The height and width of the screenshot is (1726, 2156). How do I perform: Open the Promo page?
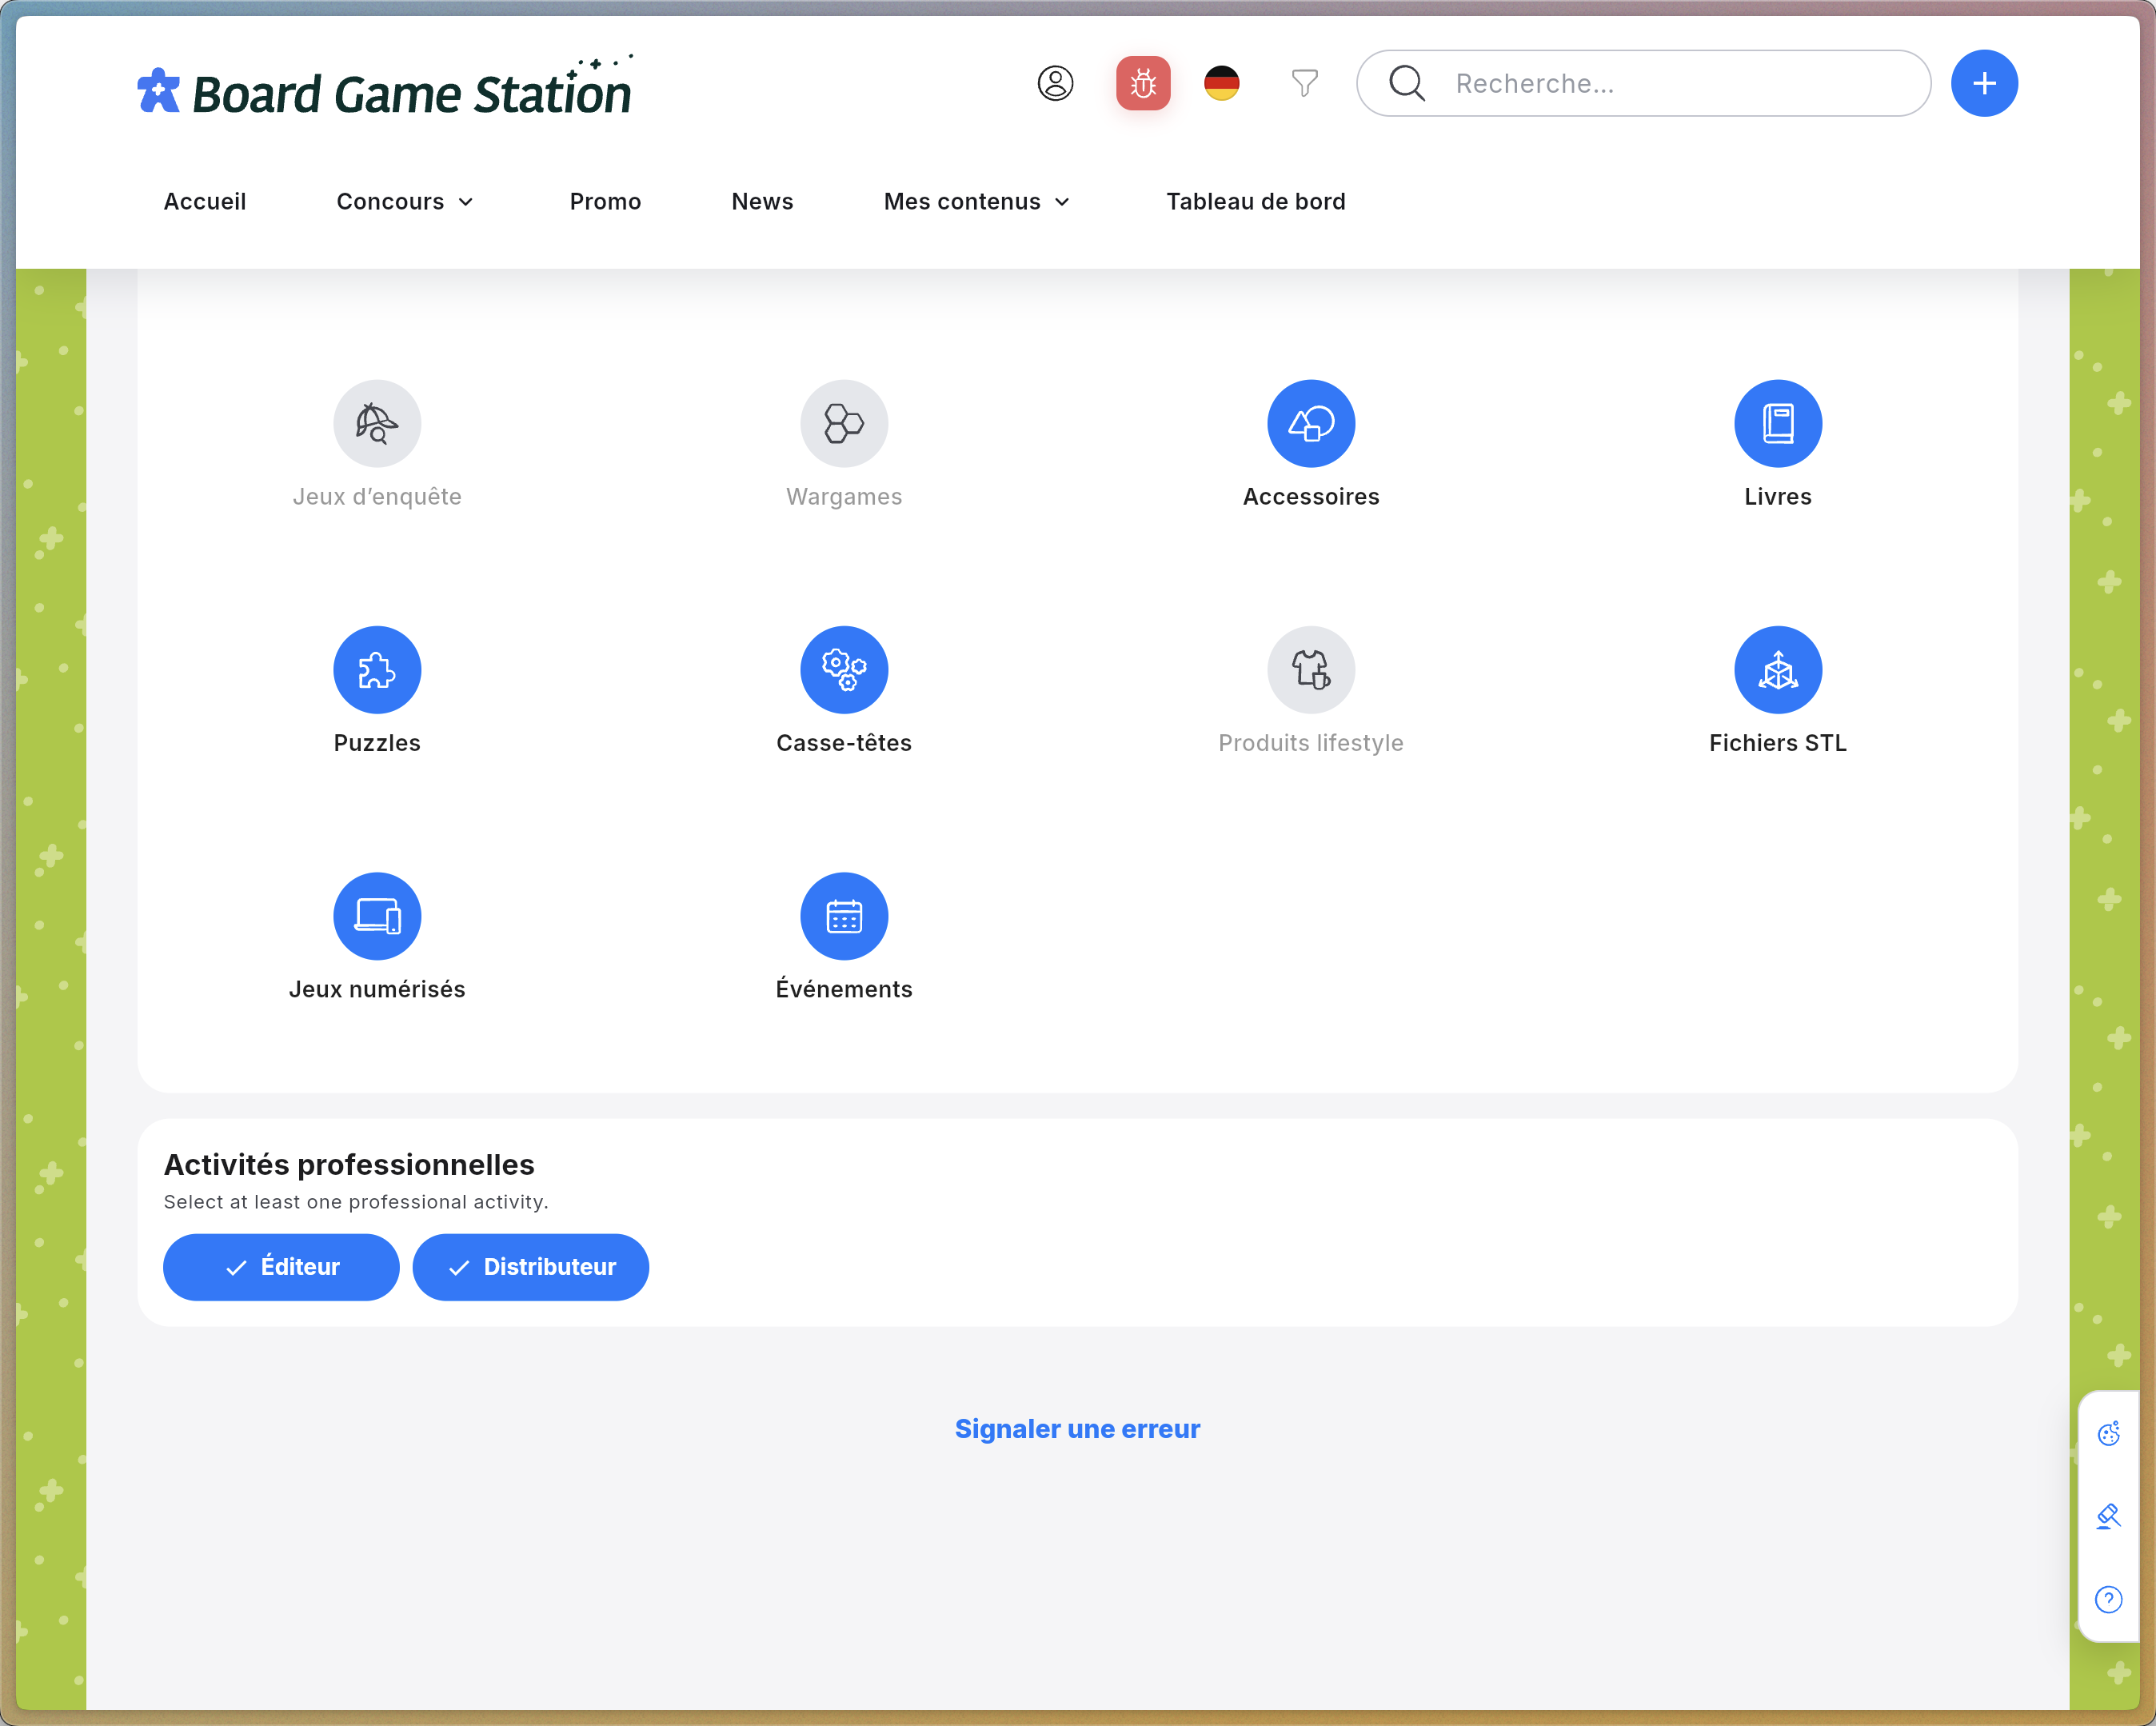[x=605, y=201]
